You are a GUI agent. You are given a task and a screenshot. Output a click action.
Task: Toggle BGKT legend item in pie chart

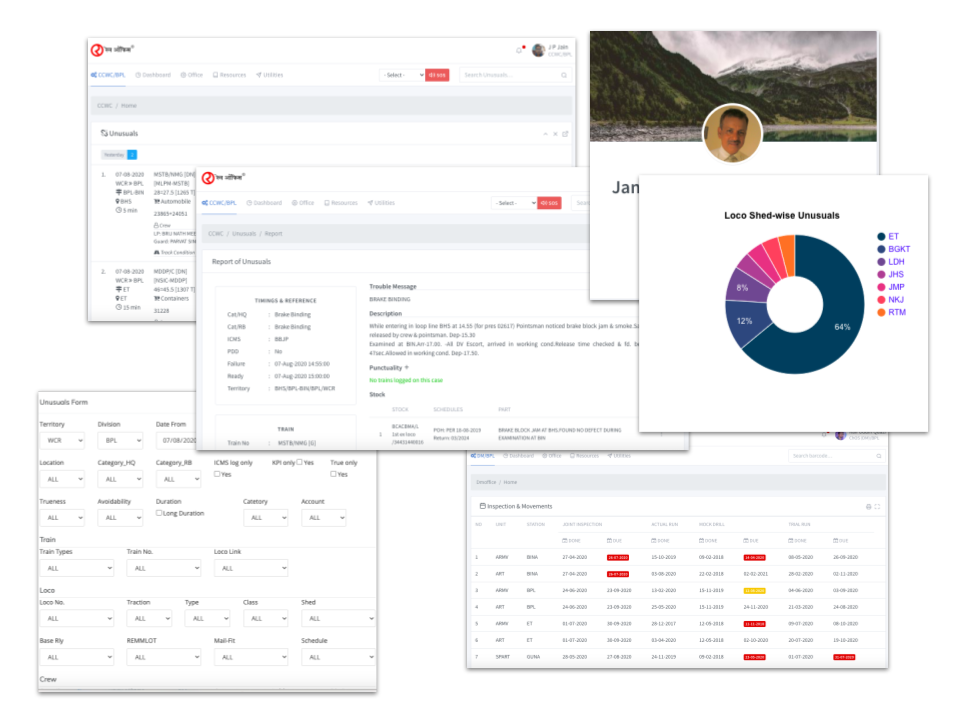point(894,249)
